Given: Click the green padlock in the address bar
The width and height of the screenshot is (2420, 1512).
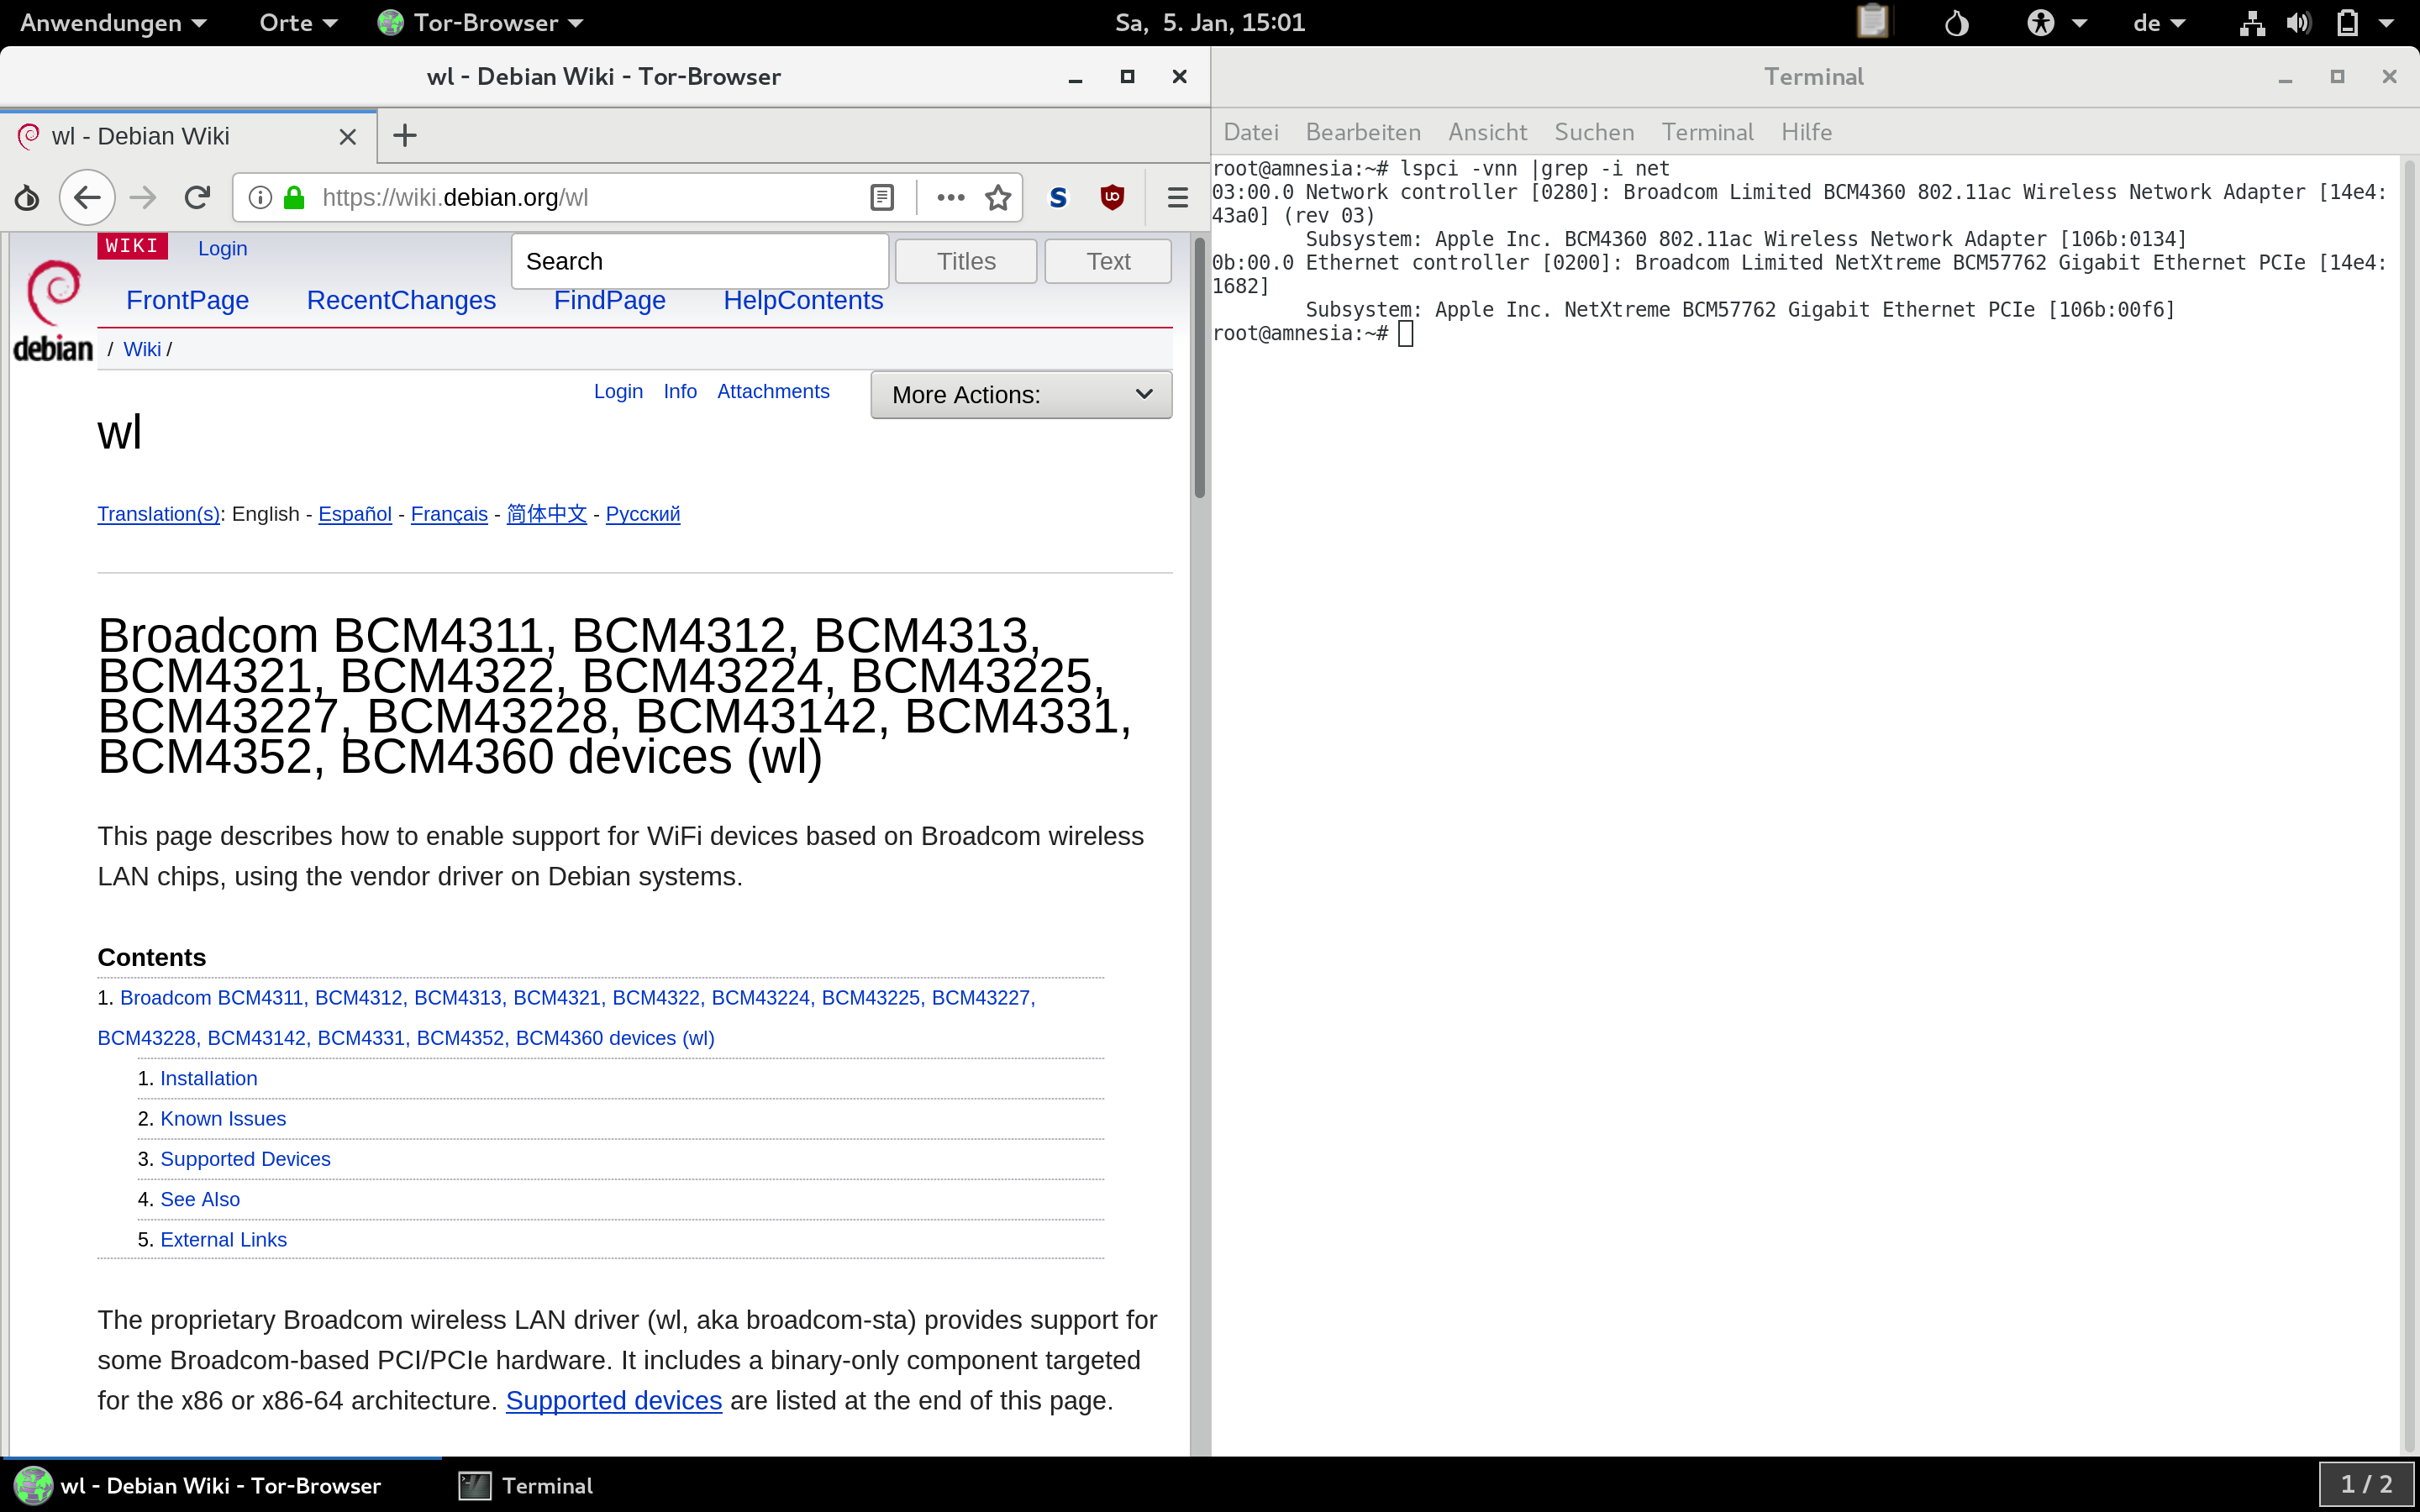Looking at the screenshot, I should click(294, 198).
